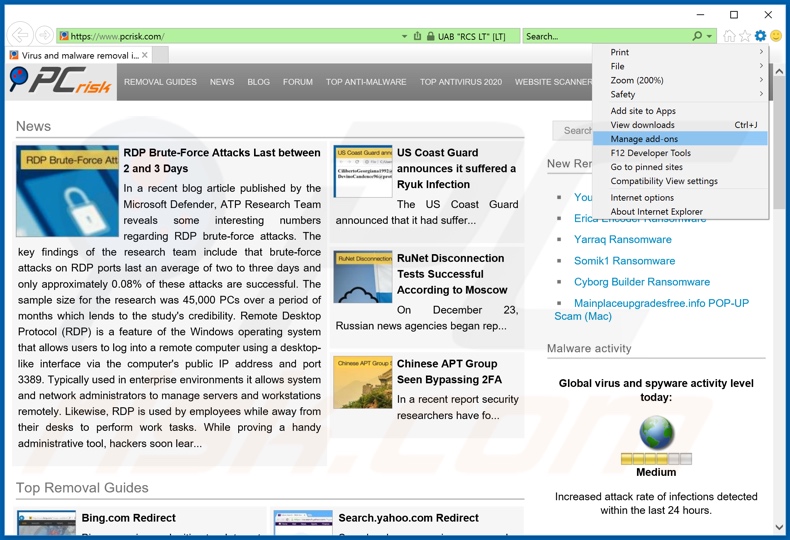Open Yarraq Ransomware link
Image resolution: width=790 pixels, height=540 pixels.
623,239
